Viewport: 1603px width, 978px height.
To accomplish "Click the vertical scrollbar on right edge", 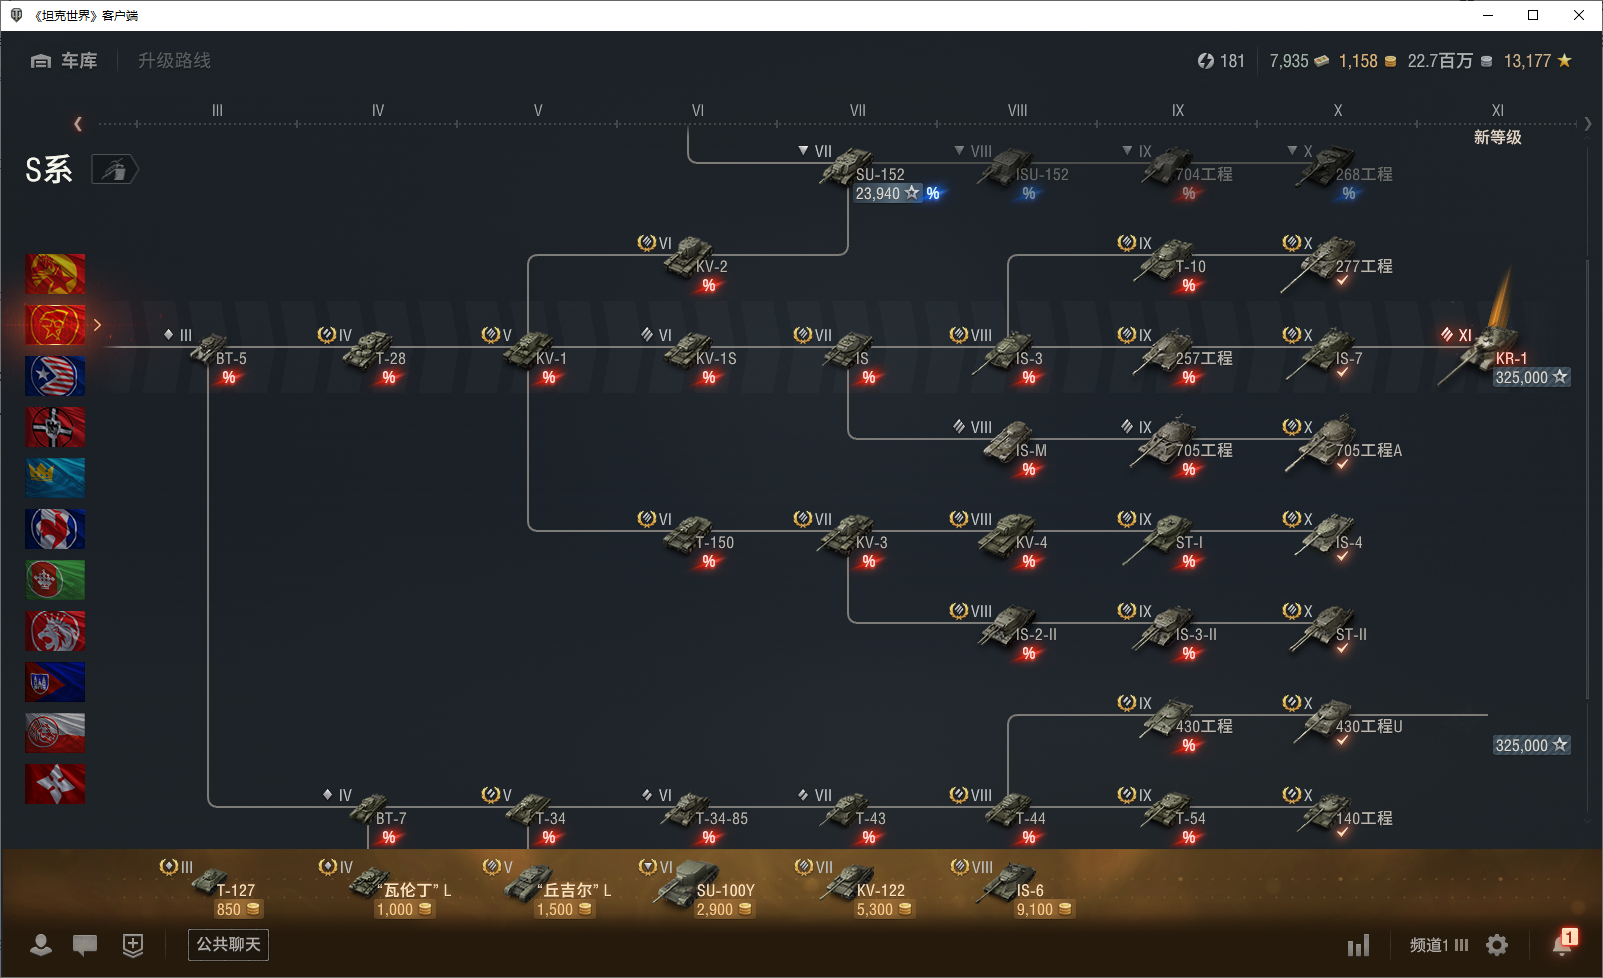I will coord(1587,480).
